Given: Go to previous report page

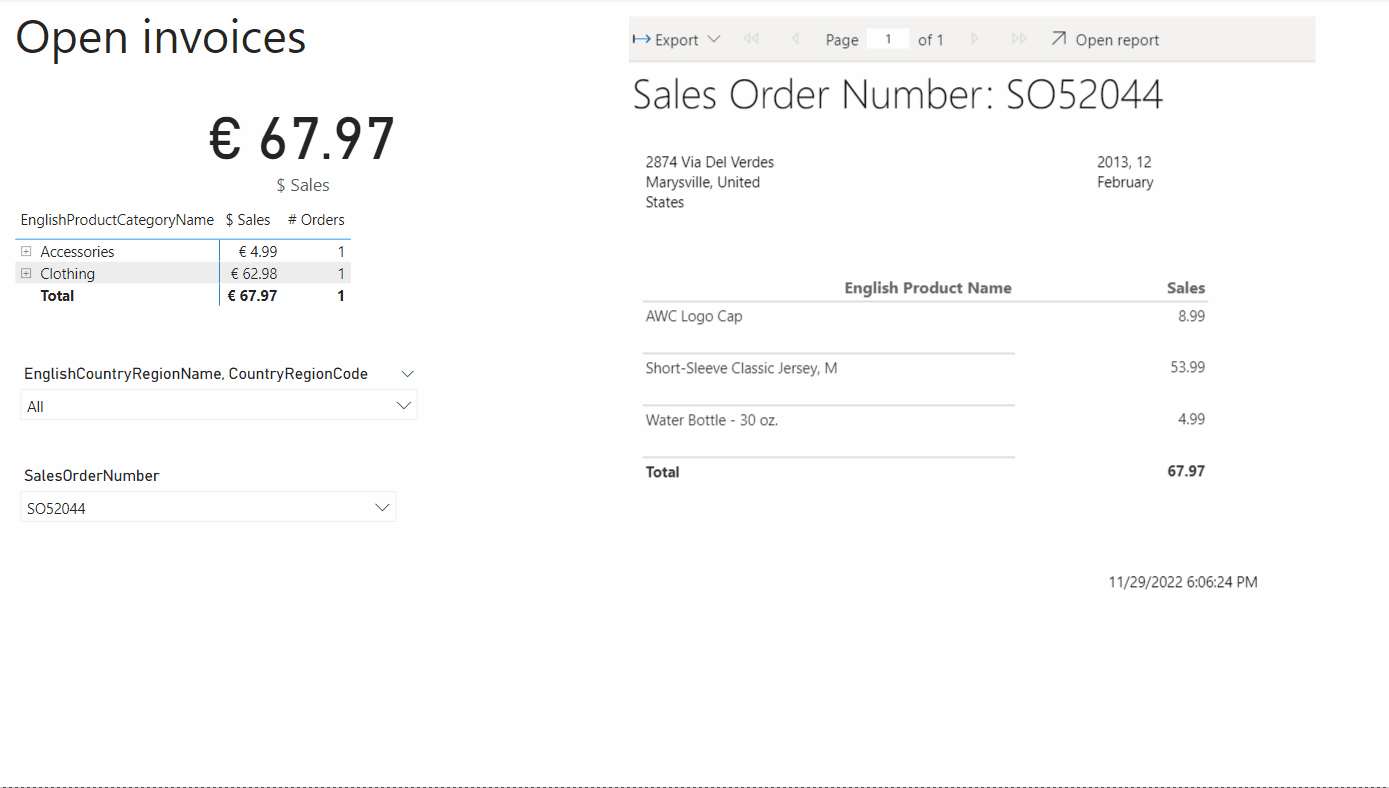Looking at the screenshot, I should click(x=796, y=39).
